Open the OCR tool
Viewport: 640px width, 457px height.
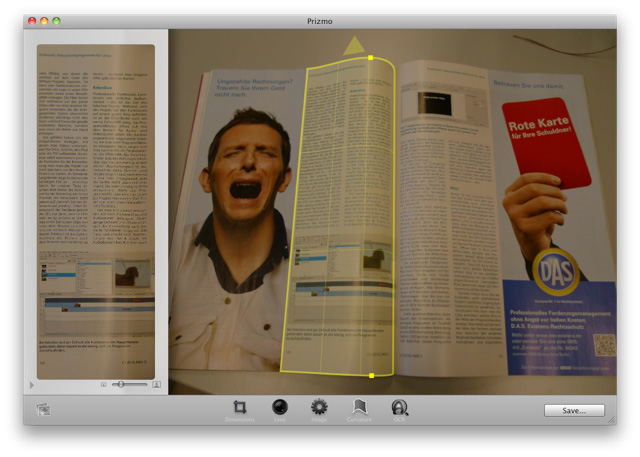pos(399,410)
